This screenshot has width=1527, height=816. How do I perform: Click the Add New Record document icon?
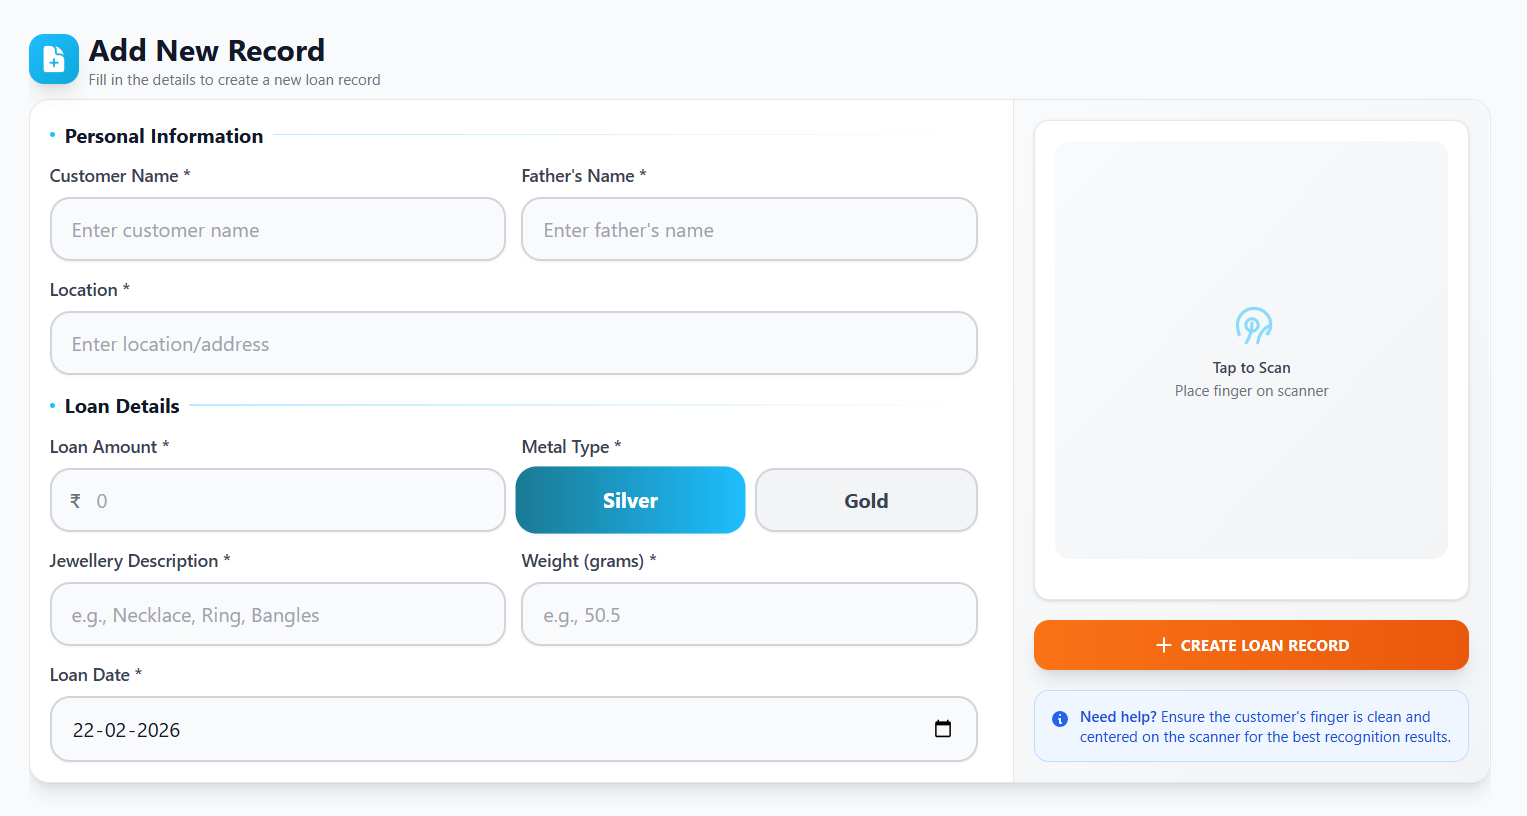click(54, 60)
